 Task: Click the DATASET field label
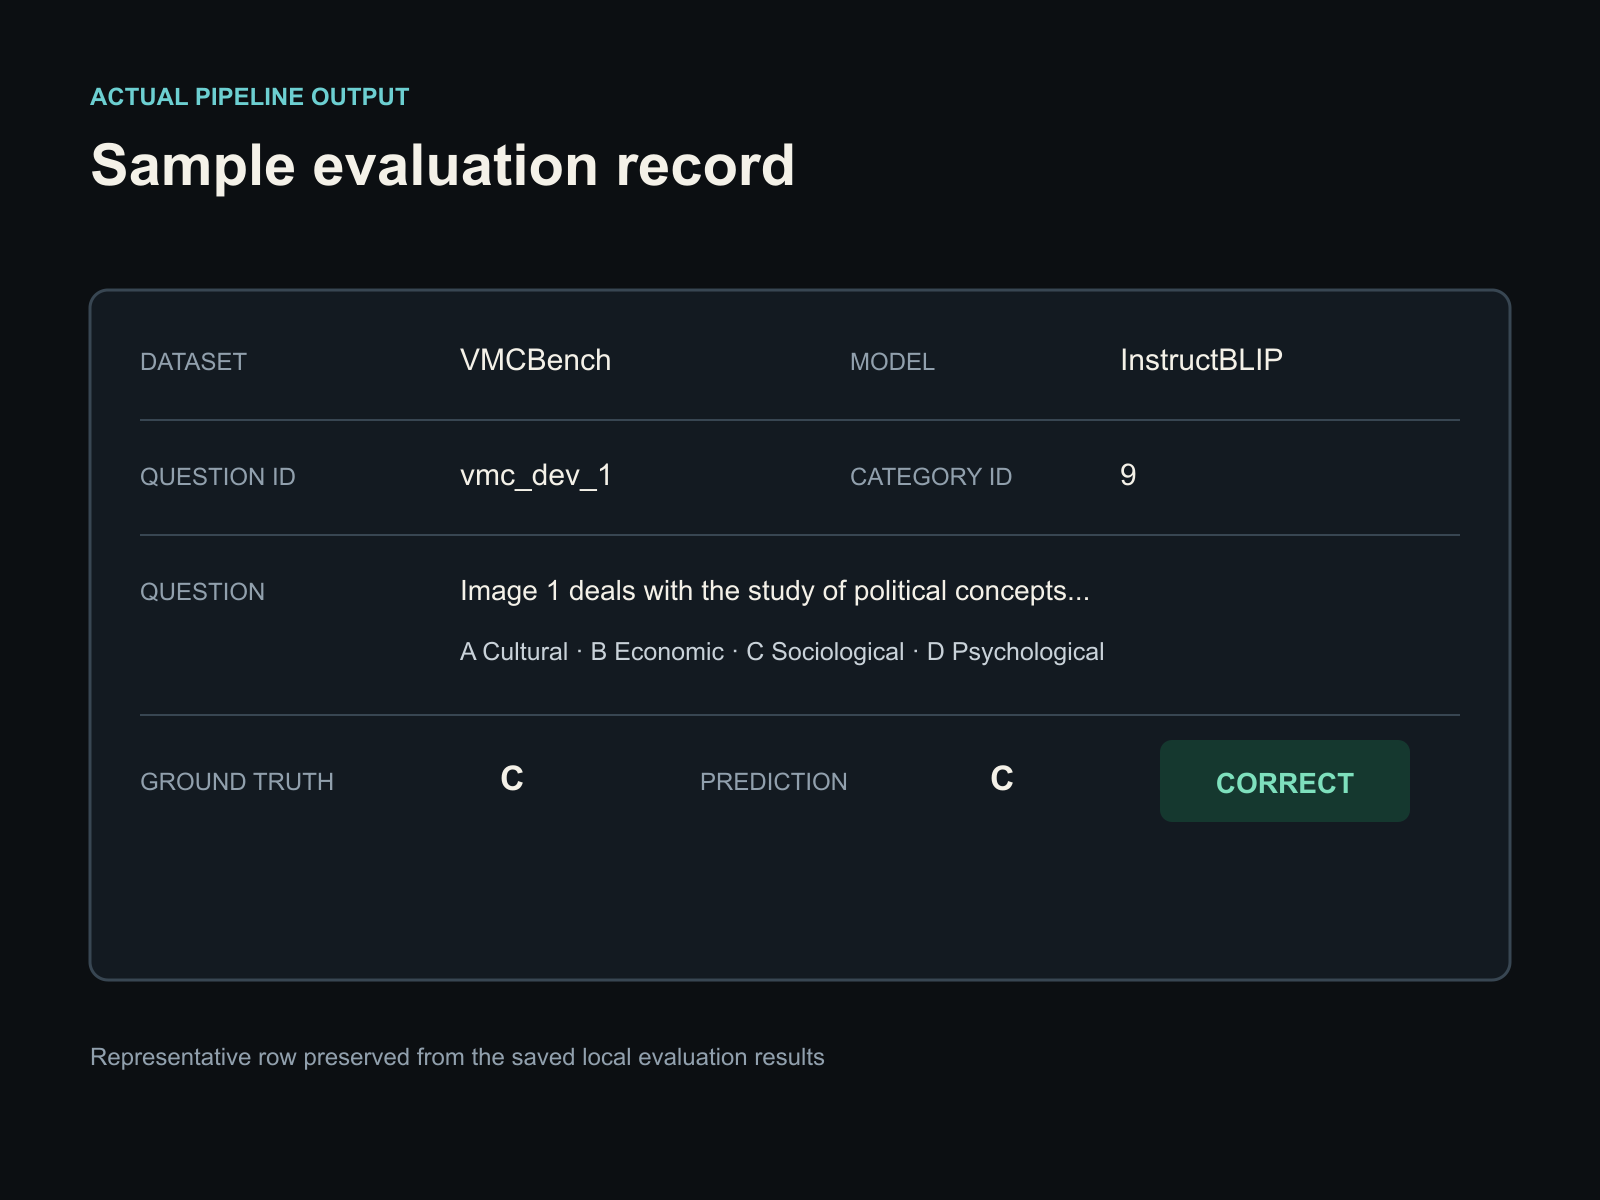[193, 362]
